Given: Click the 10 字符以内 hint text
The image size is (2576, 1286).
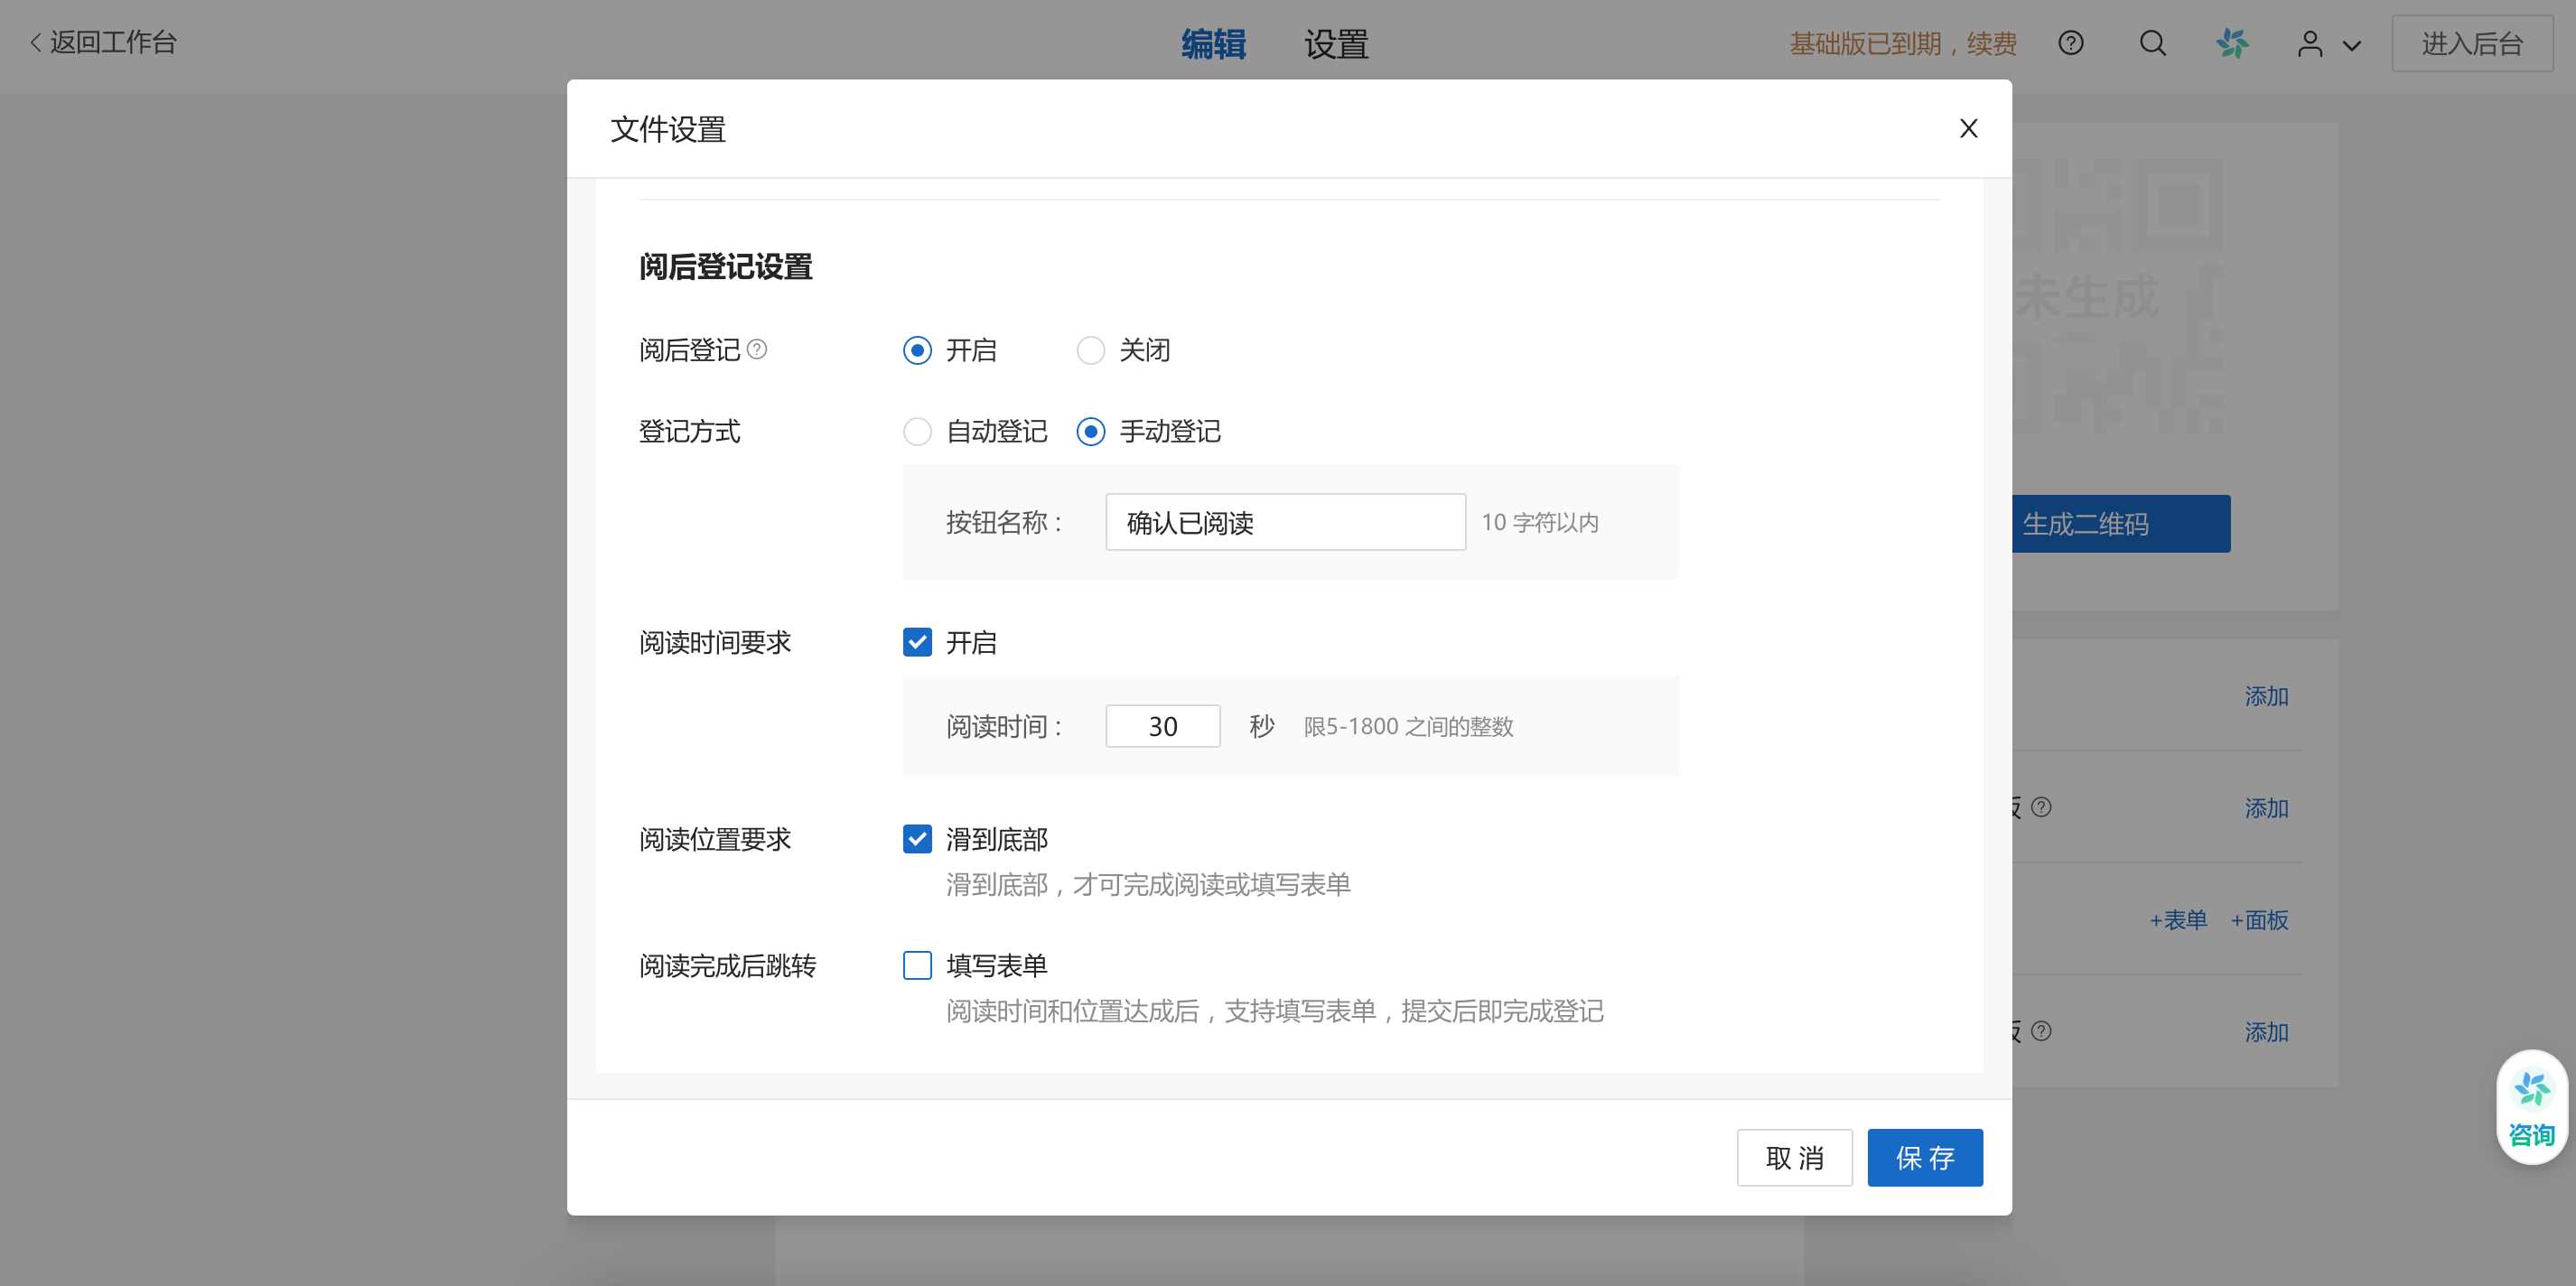Looking at the screenshot, I should pyautogui.click(x=1540, y=522).
